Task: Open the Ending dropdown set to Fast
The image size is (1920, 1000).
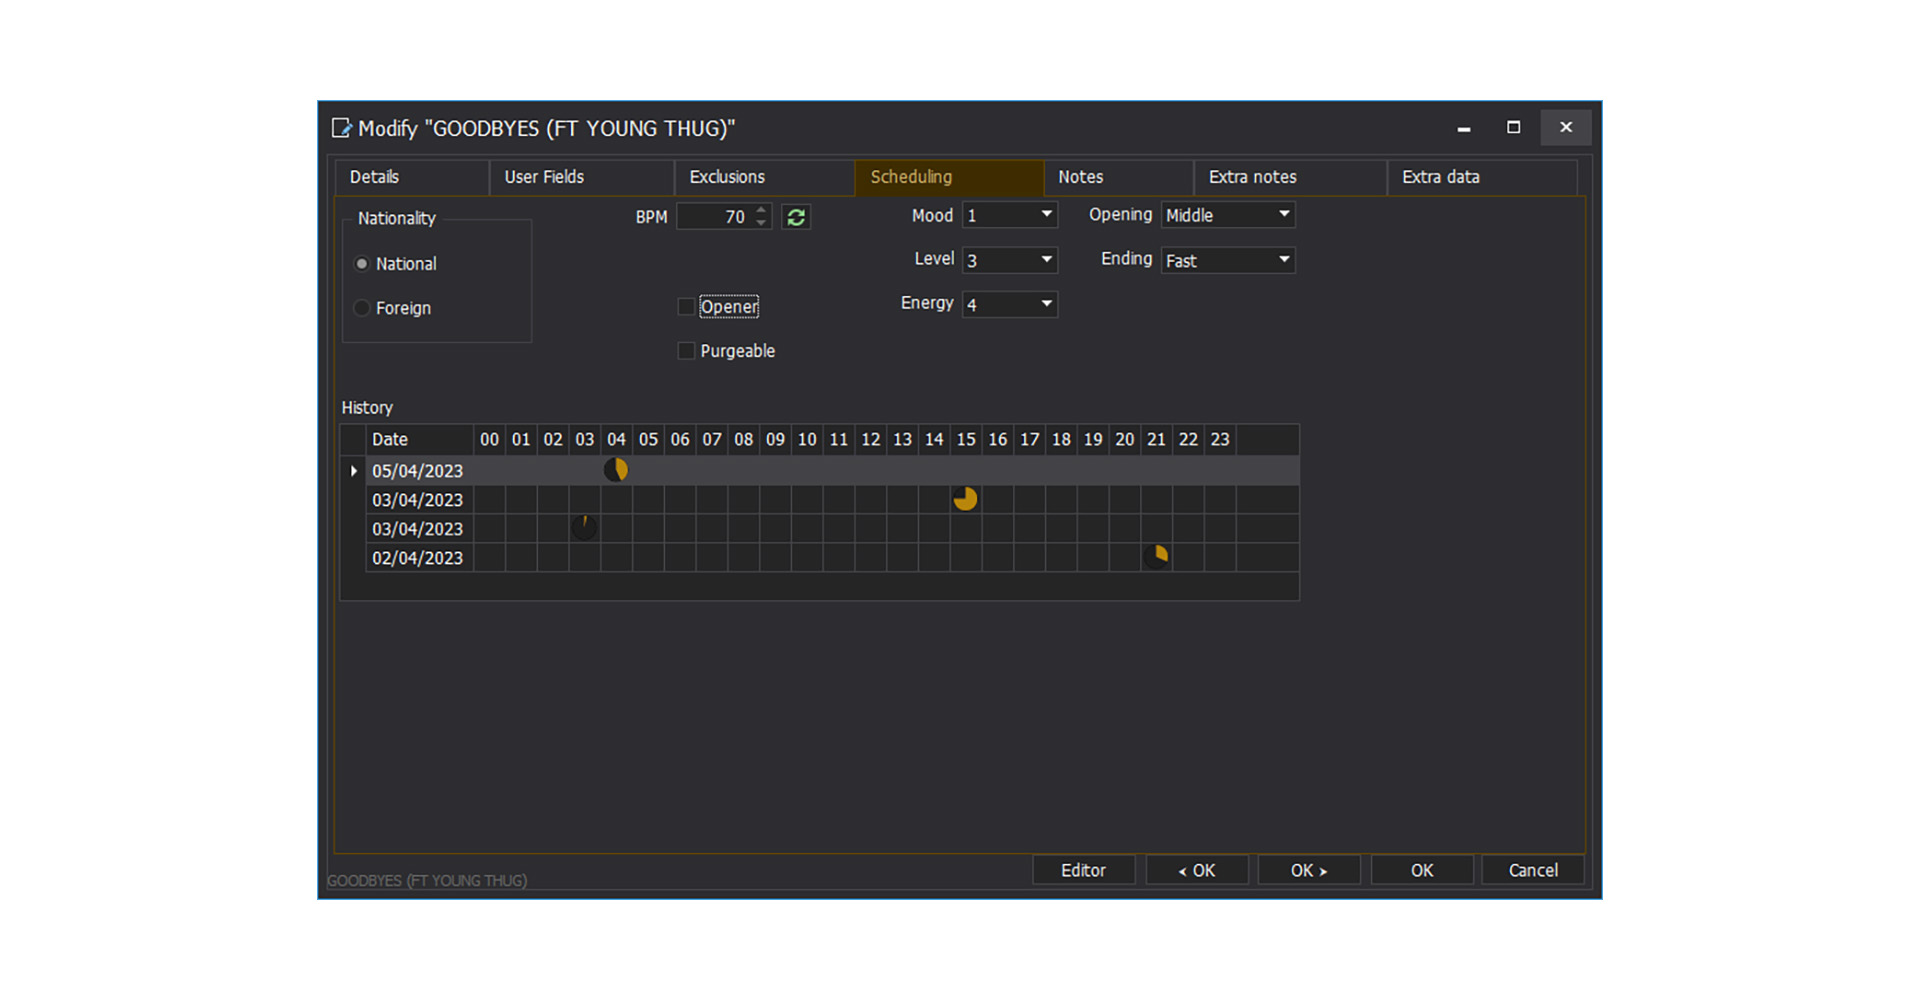Action: [x=1283, y=260]
